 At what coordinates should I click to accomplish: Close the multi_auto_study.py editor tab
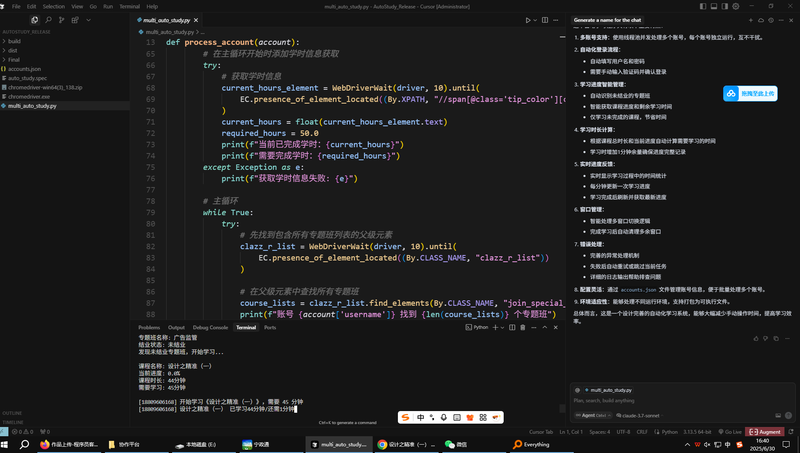coord(196,20)
